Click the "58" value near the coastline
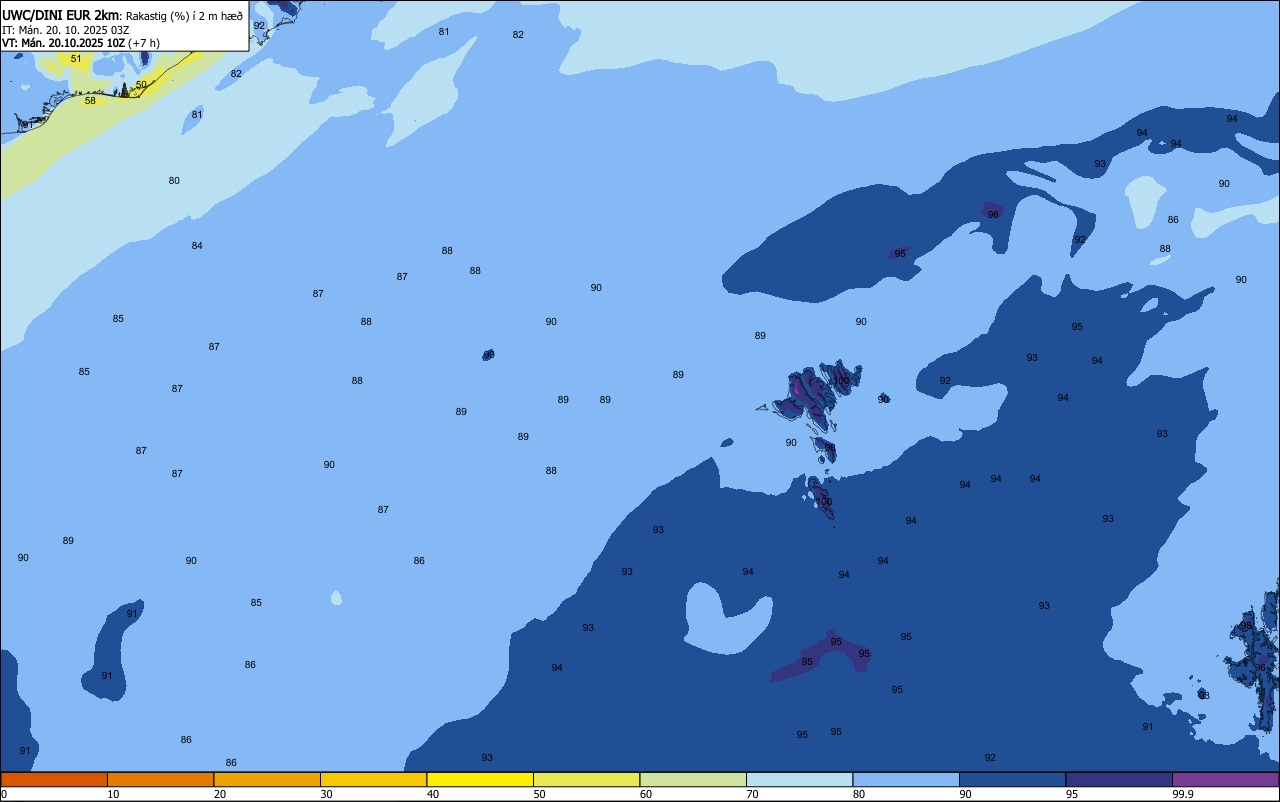This screenshot has height=802, width=1280. [90, 101]
